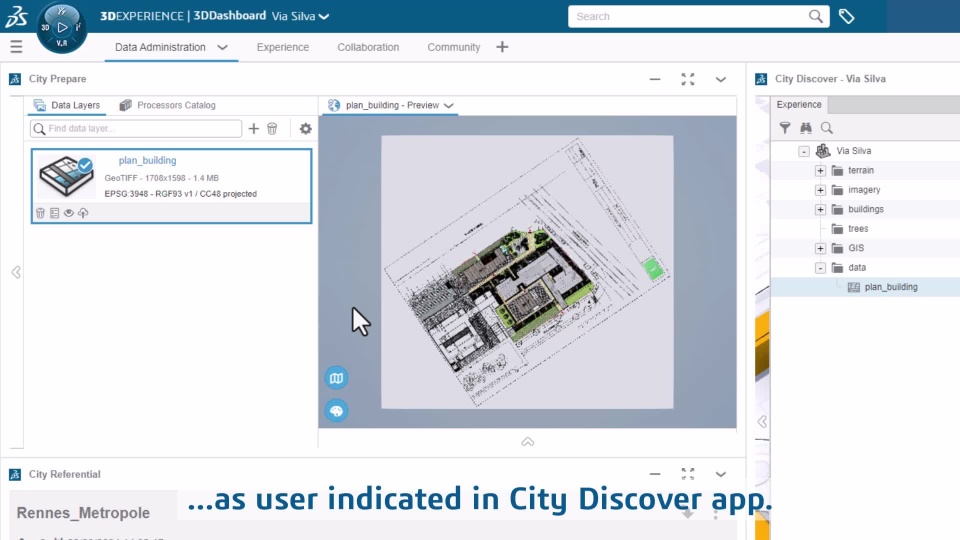Open the compass quadrant play button
The image size is (960, 540).
62,27
